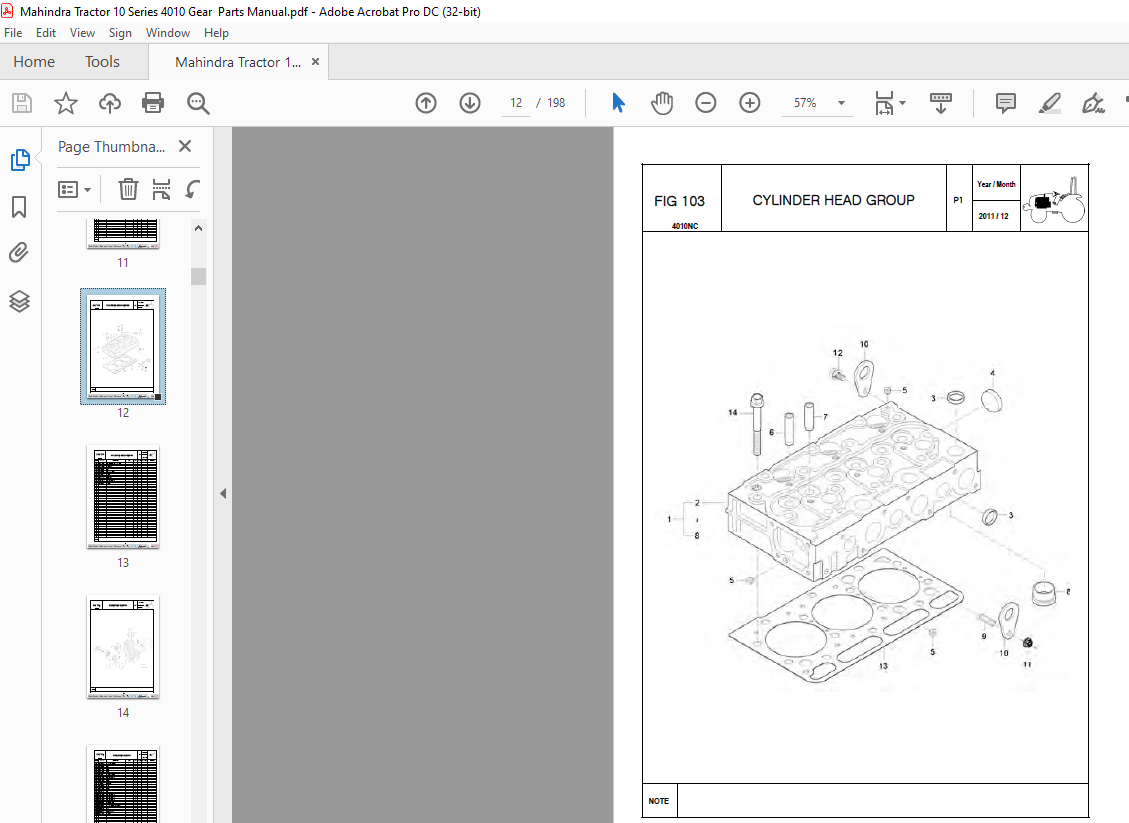The image size is (1129, 823).
Task: Add the document to starred favorites
Action: click(x=66, y=103)
